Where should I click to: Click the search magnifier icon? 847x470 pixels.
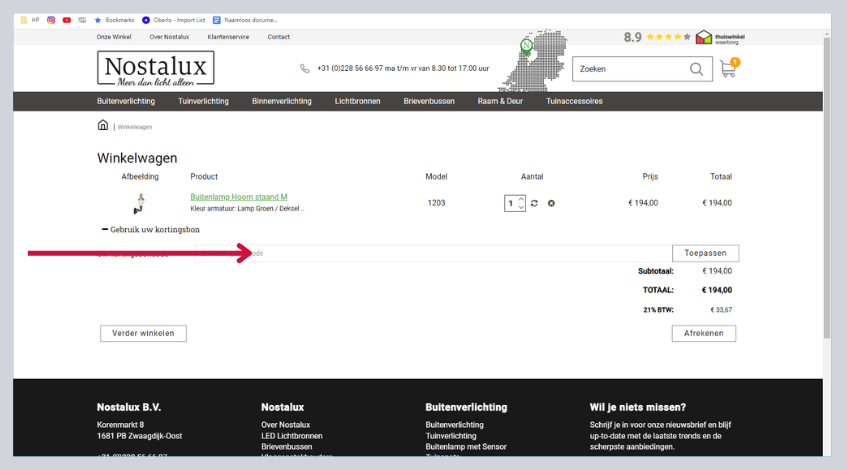[x=696, y=69]
